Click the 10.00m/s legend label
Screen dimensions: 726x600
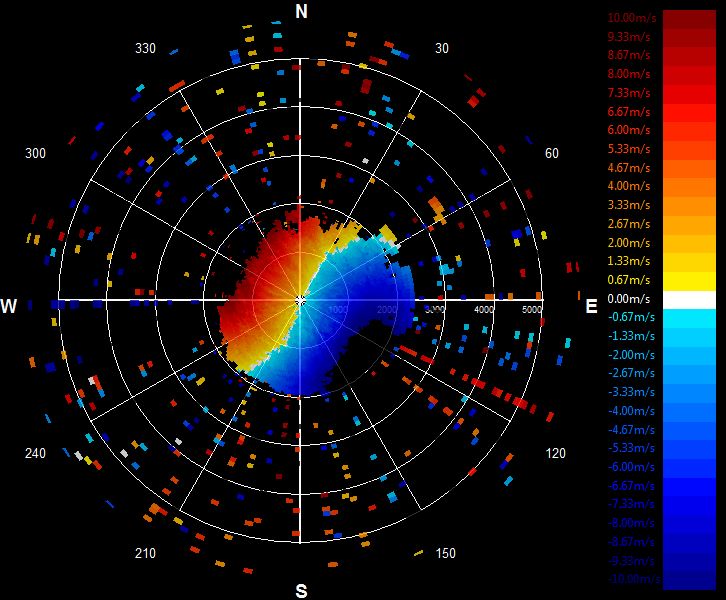[x=632, y=18]
